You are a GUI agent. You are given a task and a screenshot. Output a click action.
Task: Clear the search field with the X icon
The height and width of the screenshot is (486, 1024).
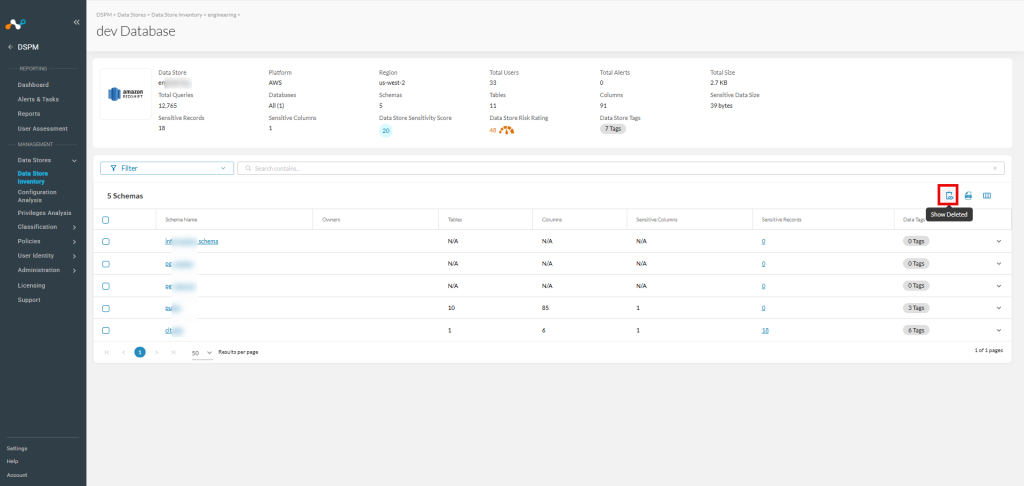[x=995, y=168]
